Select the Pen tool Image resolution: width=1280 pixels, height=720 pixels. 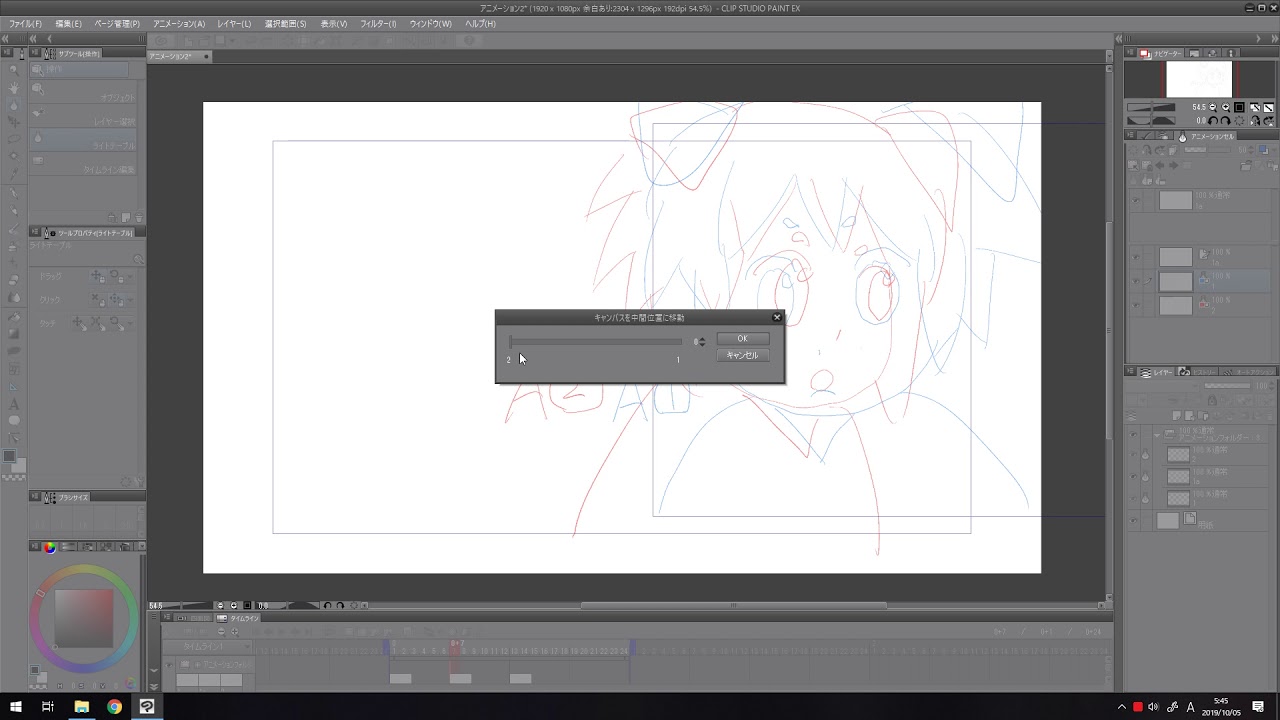(14, 193)
